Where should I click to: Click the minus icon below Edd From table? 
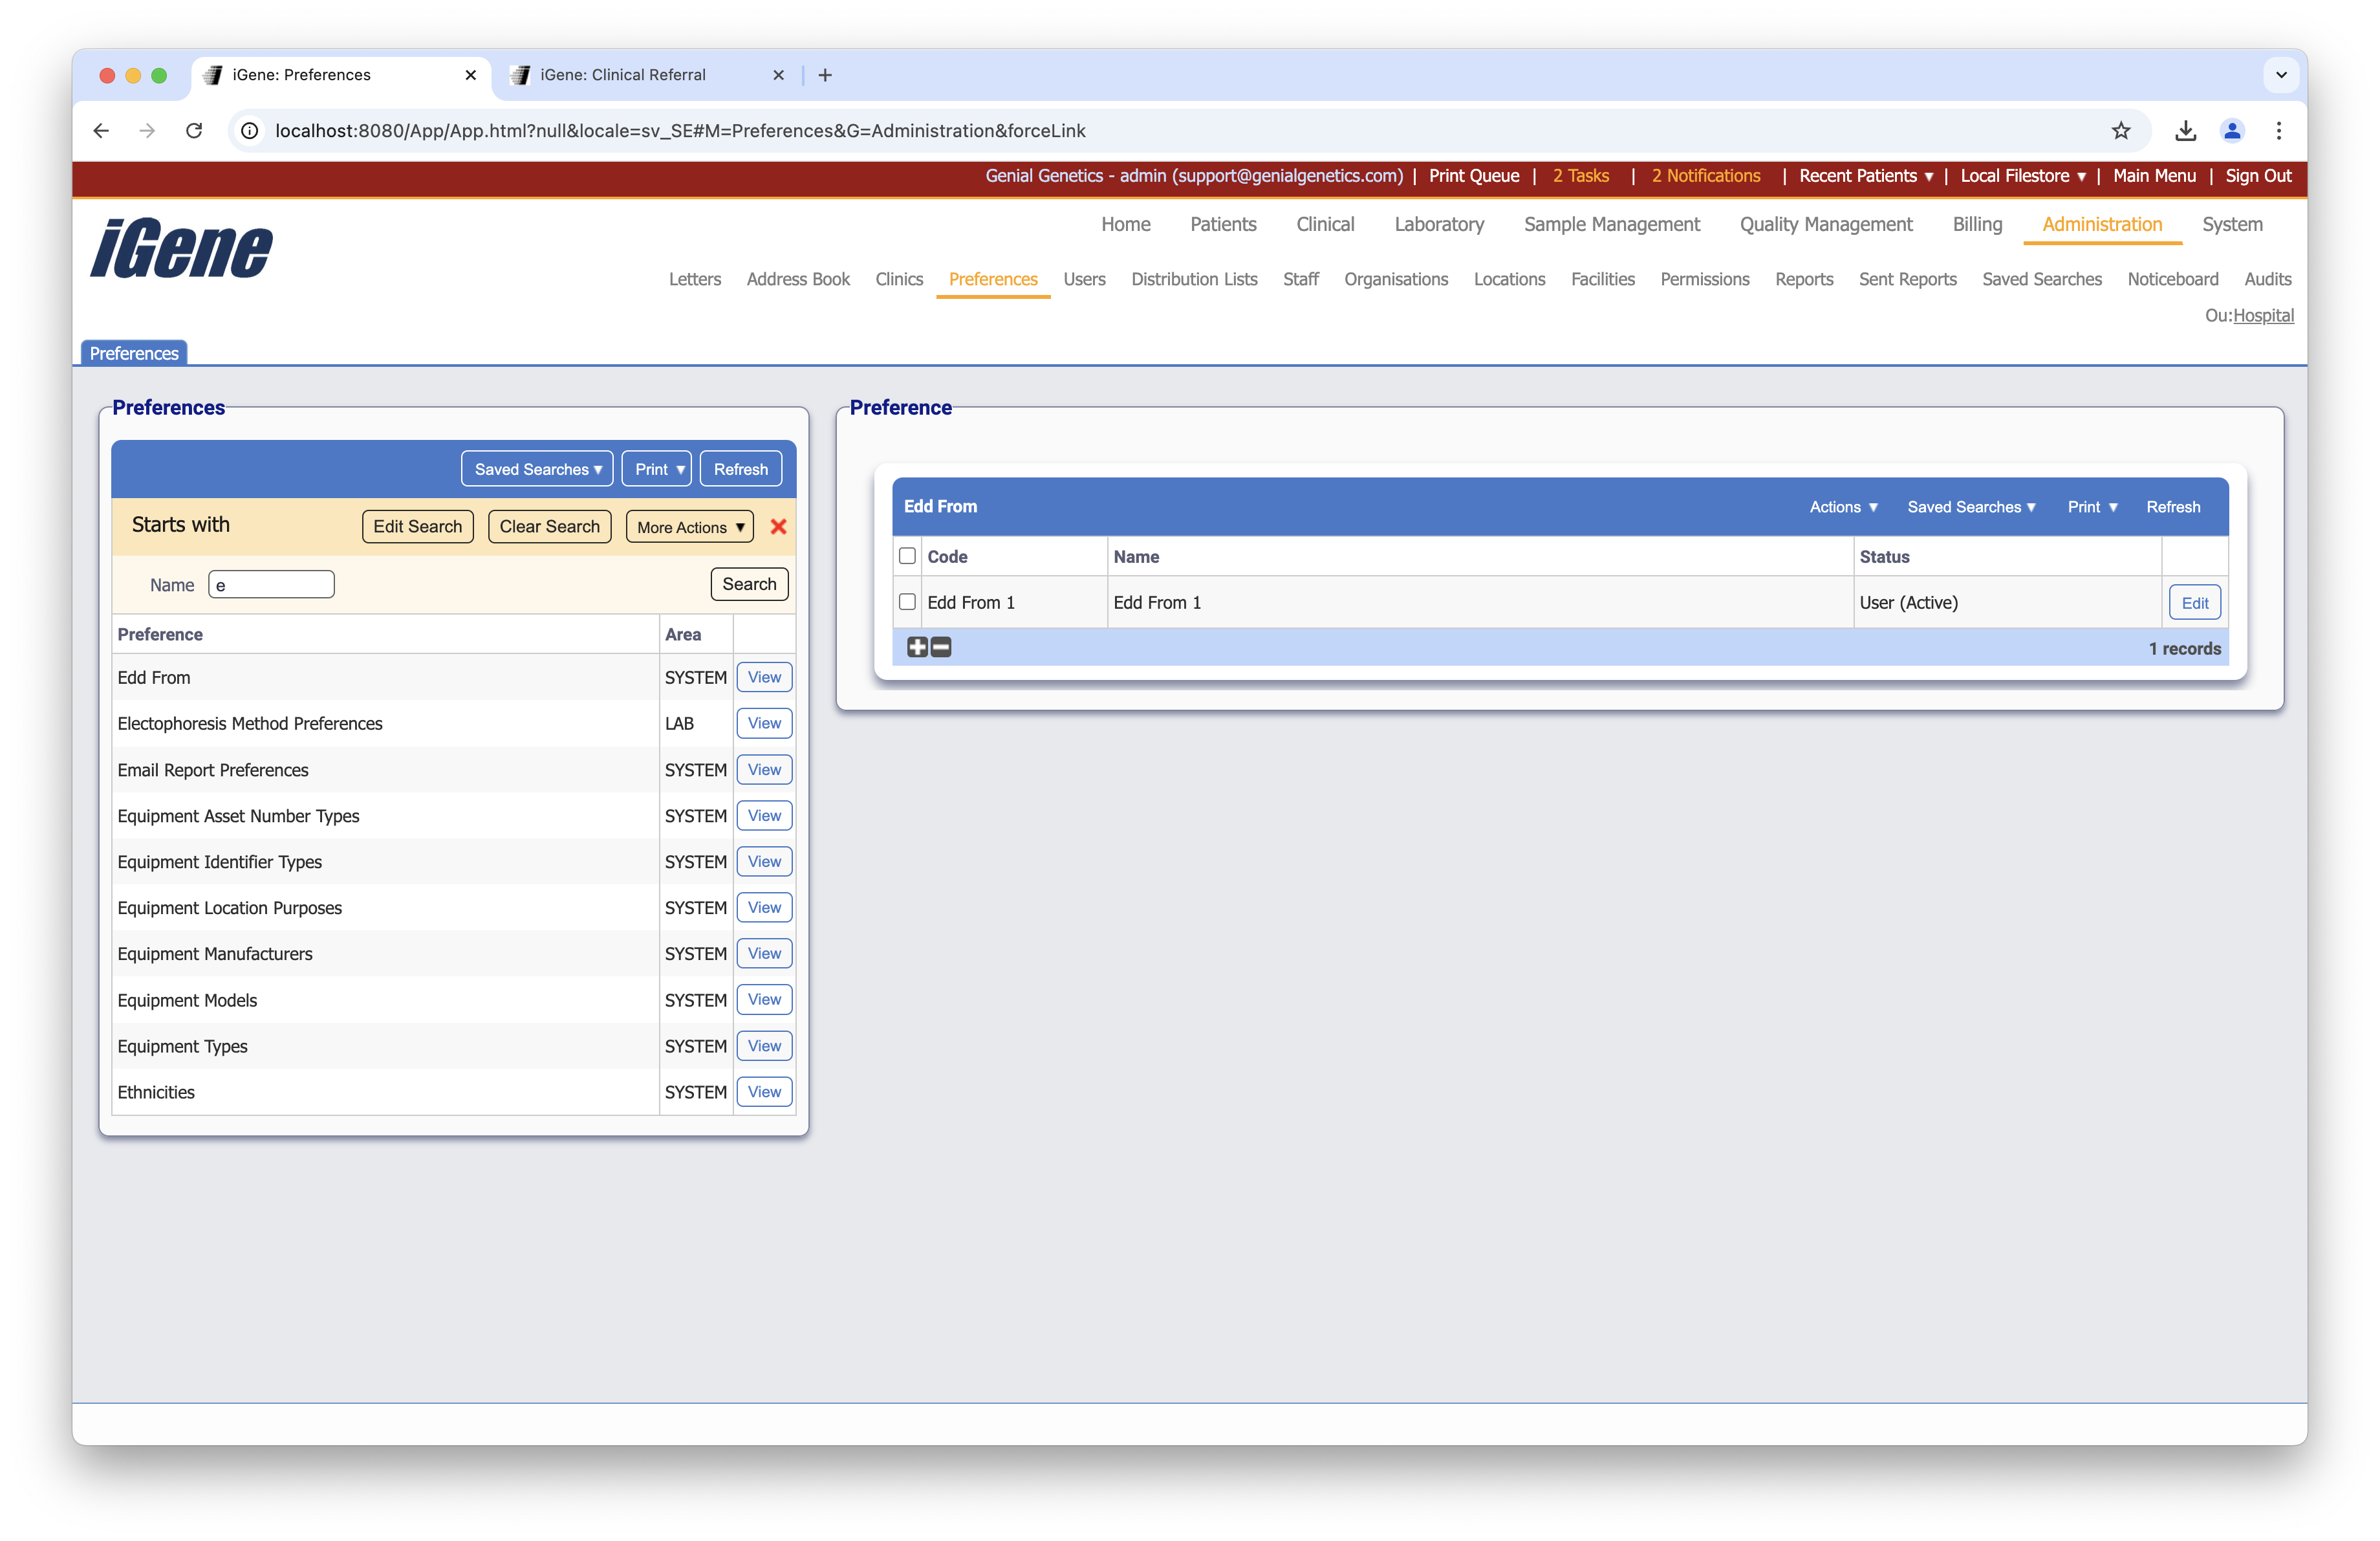(x=941, y=647)
